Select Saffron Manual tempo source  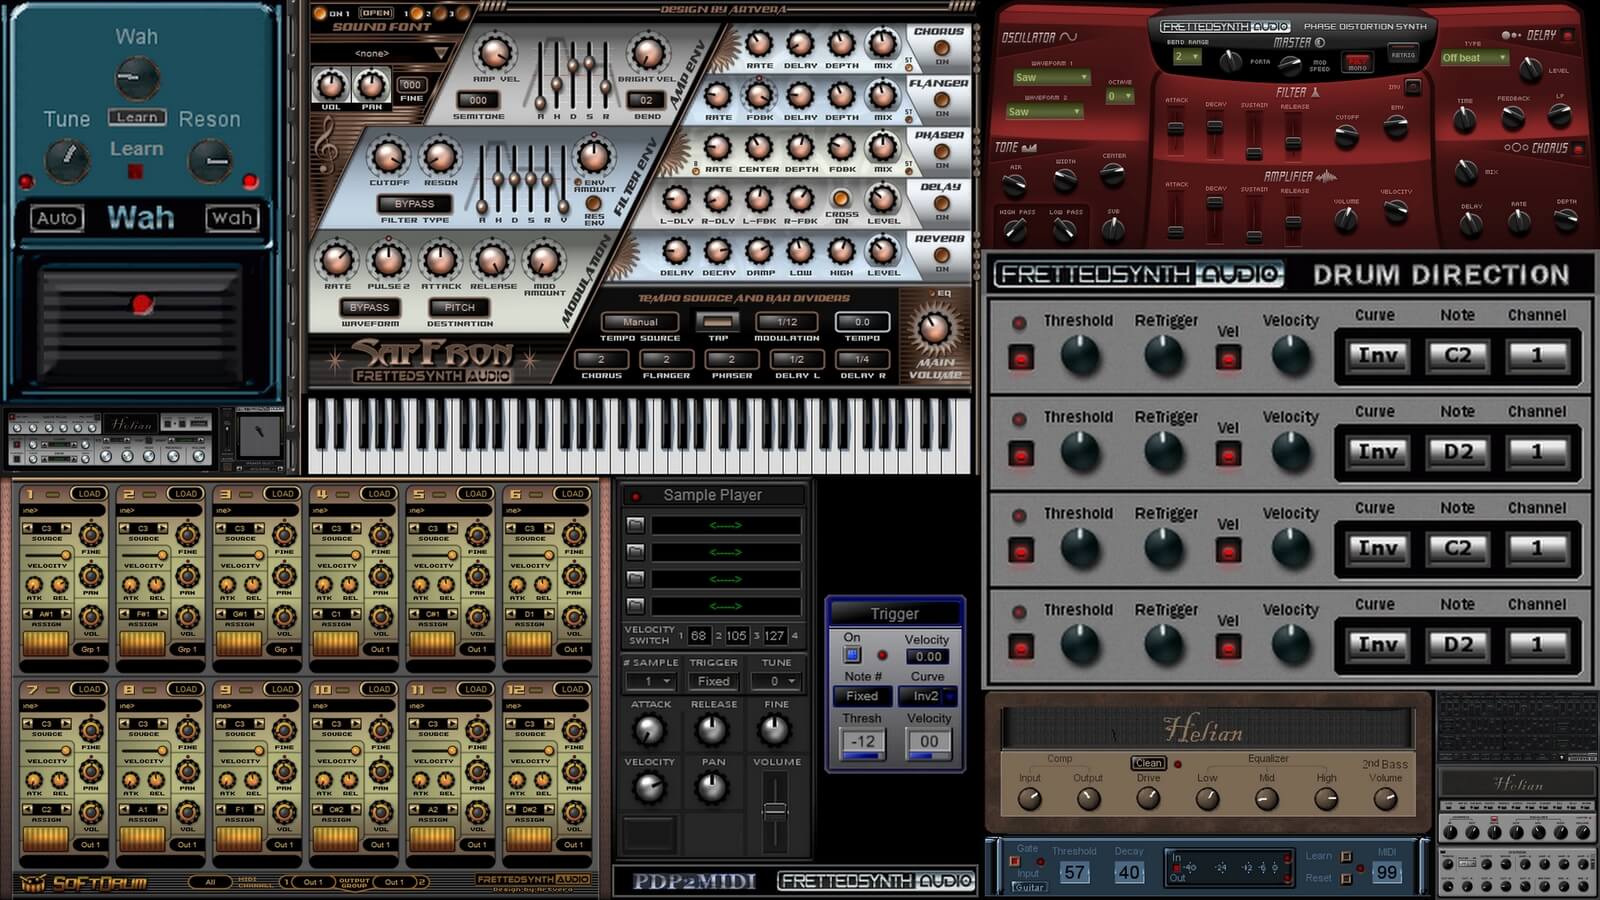640,322
